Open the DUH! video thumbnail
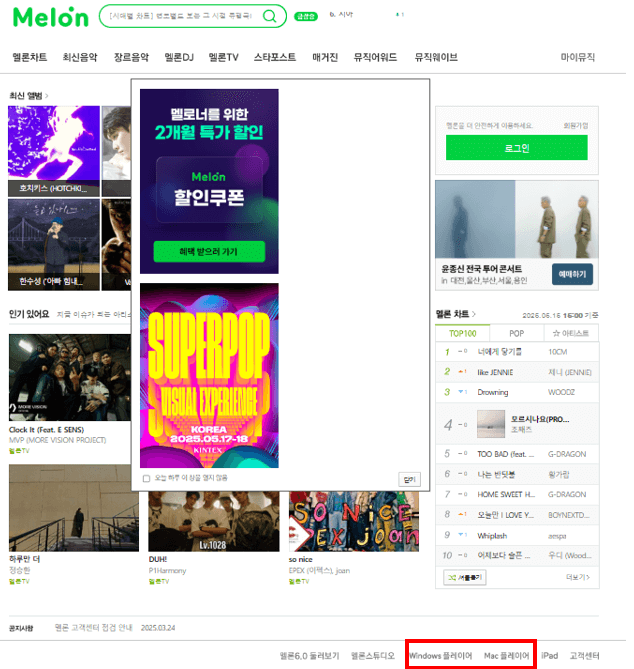The height and width of the screenshot is (669, 634). (x=214, y=521)
